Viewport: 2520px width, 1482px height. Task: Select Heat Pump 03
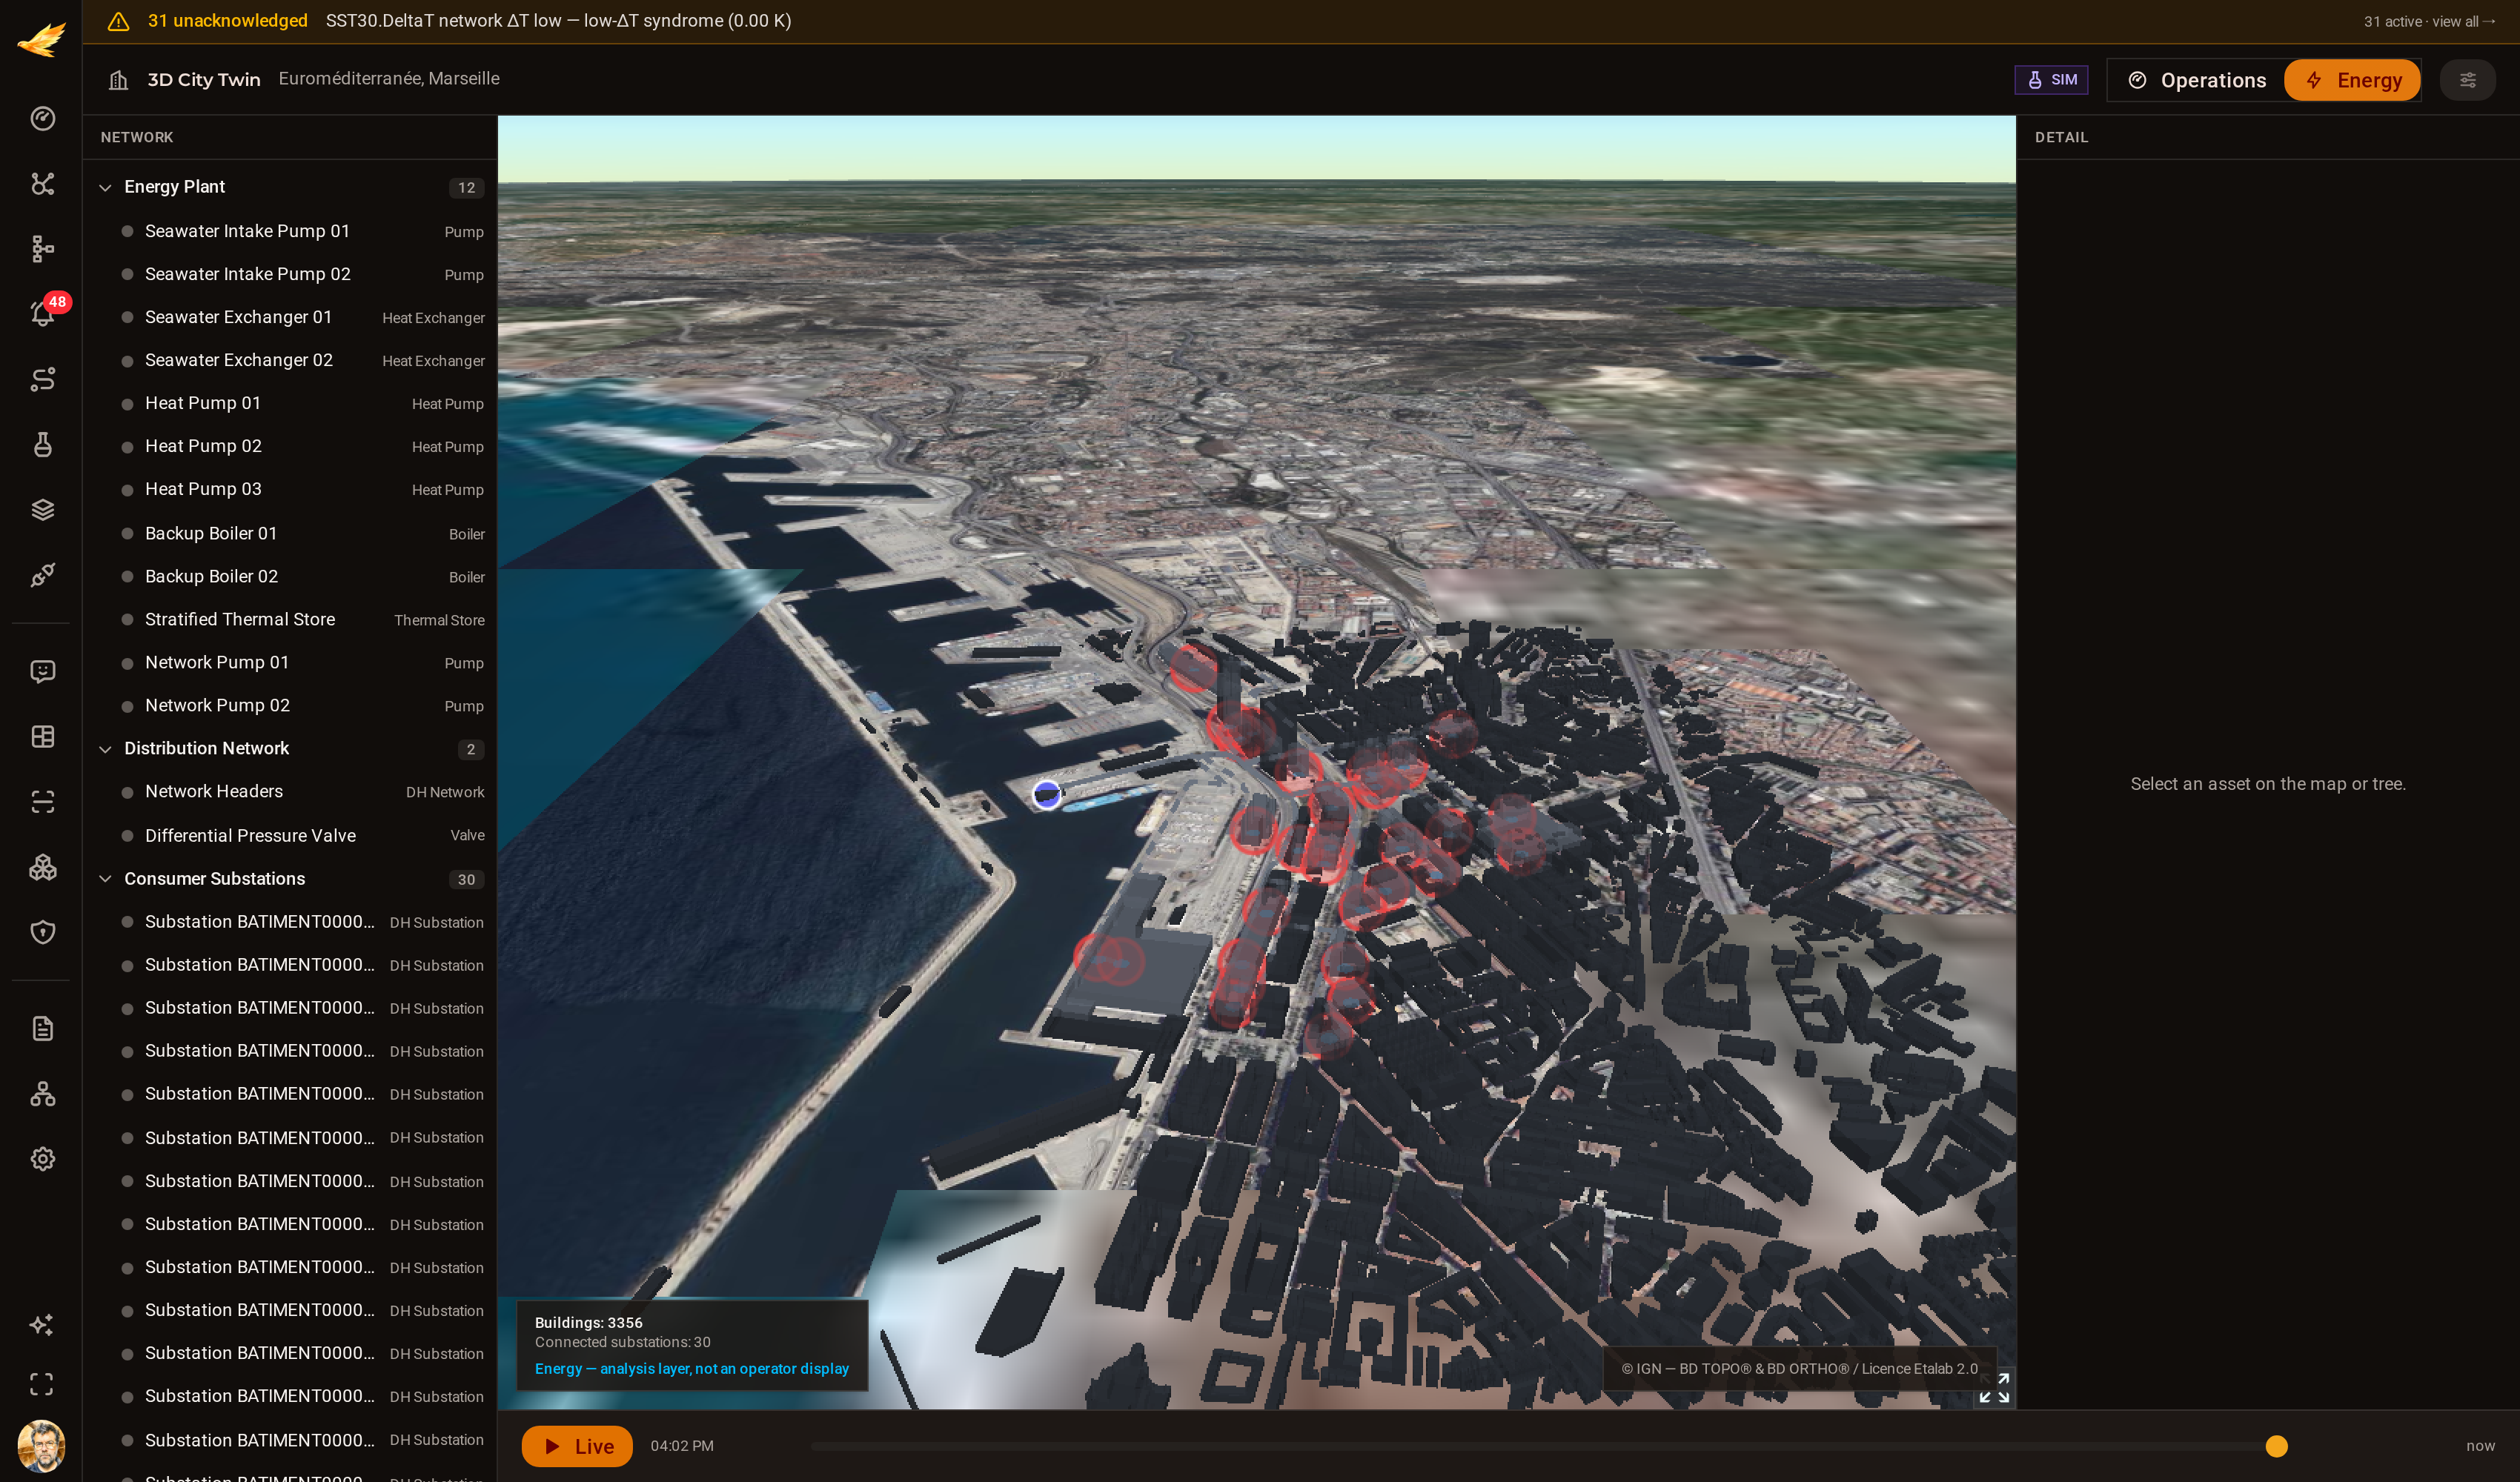pyautogui.click(x=290, y=489)
